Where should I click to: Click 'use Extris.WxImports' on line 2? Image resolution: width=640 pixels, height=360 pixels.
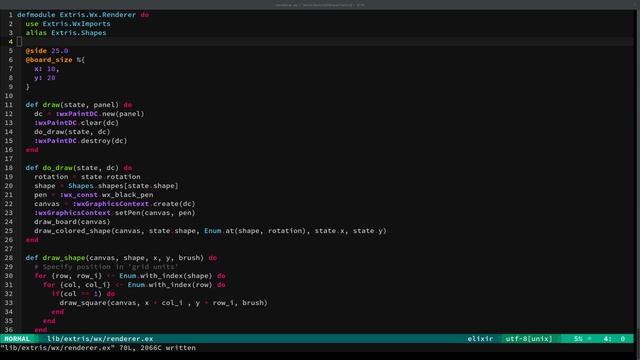[x=68, y=24]
